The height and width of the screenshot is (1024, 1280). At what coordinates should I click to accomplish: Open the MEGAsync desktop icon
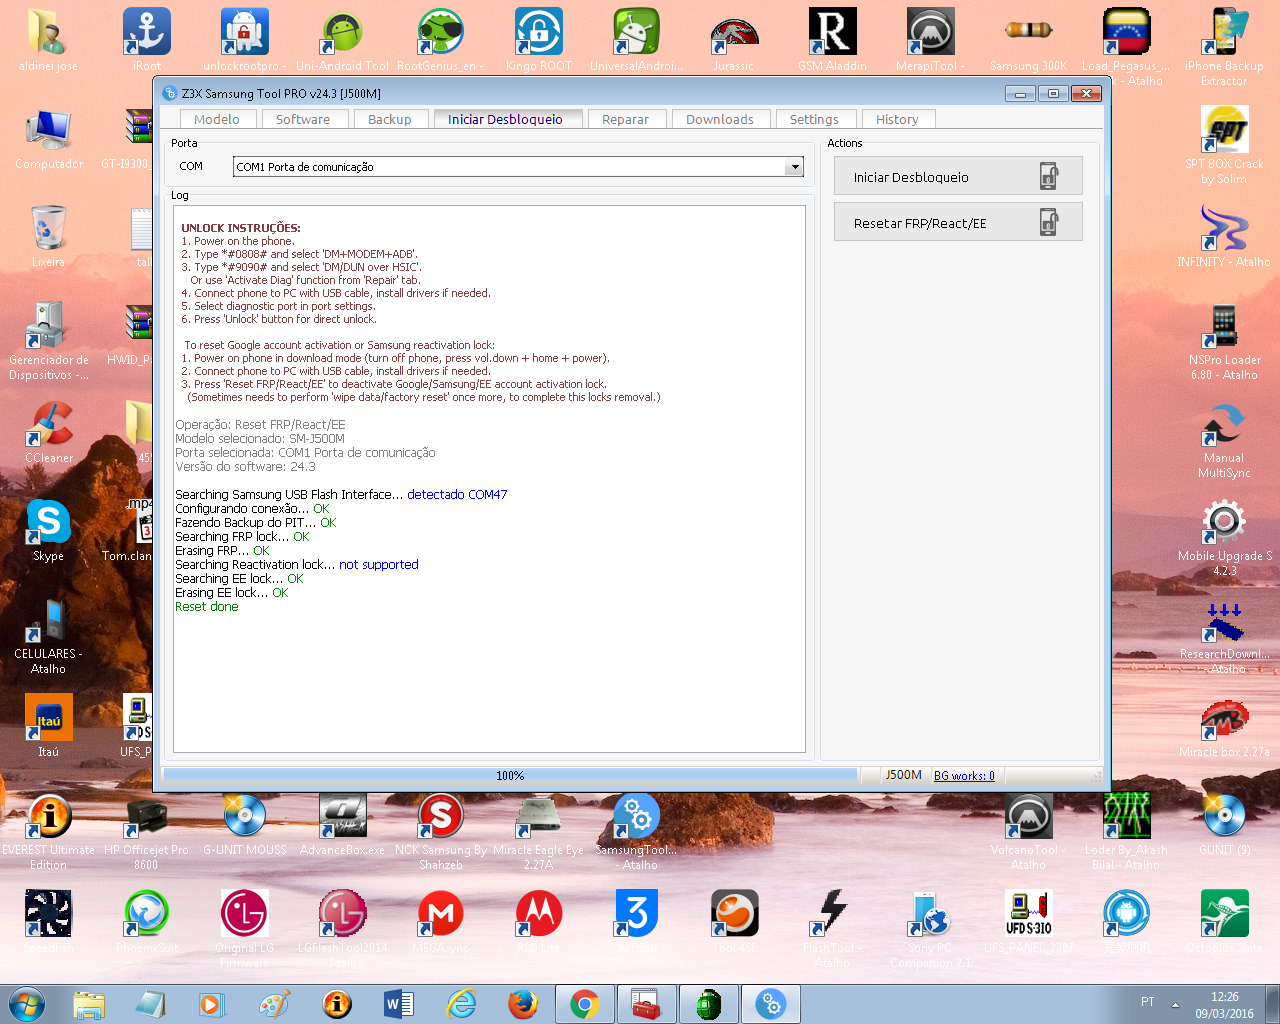(x=441, y=922)
